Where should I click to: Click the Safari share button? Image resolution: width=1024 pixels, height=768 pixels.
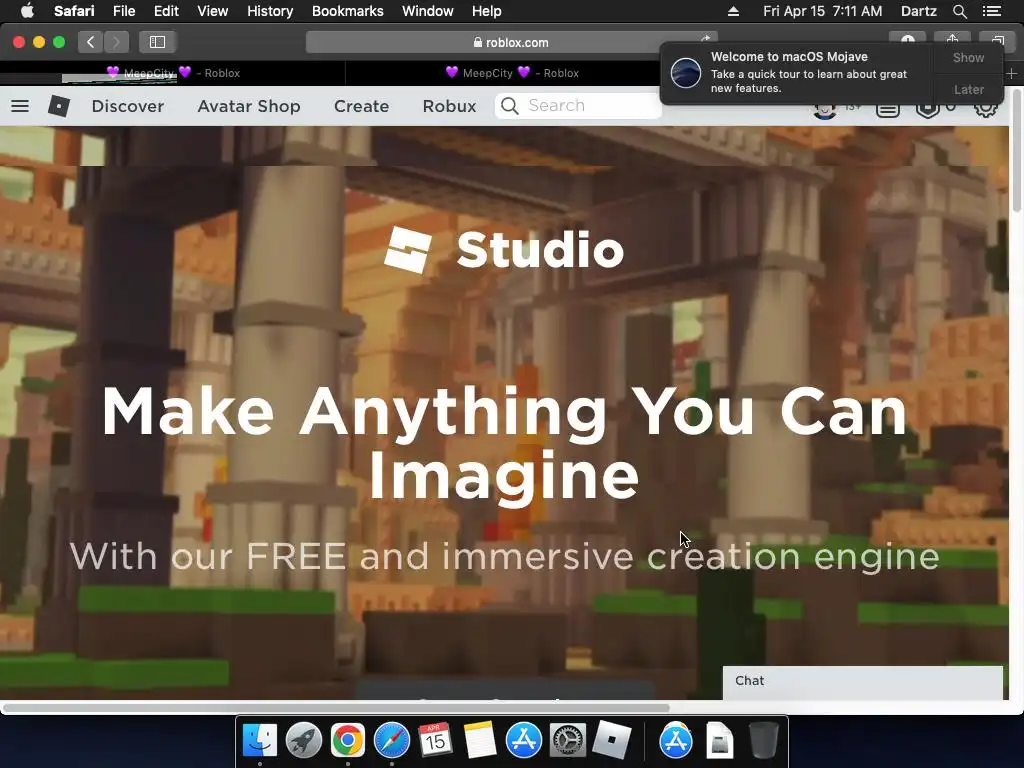[952, 40]
